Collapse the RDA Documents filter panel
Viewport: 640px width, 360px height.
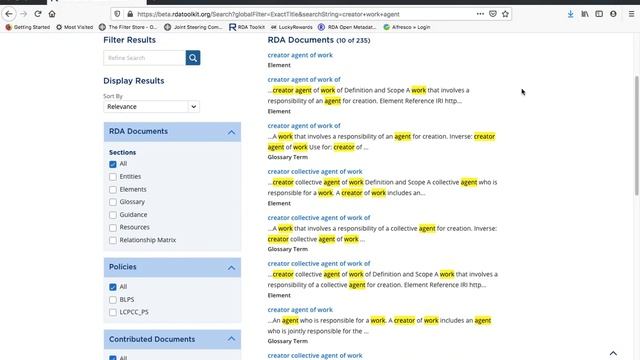[231, 132]
